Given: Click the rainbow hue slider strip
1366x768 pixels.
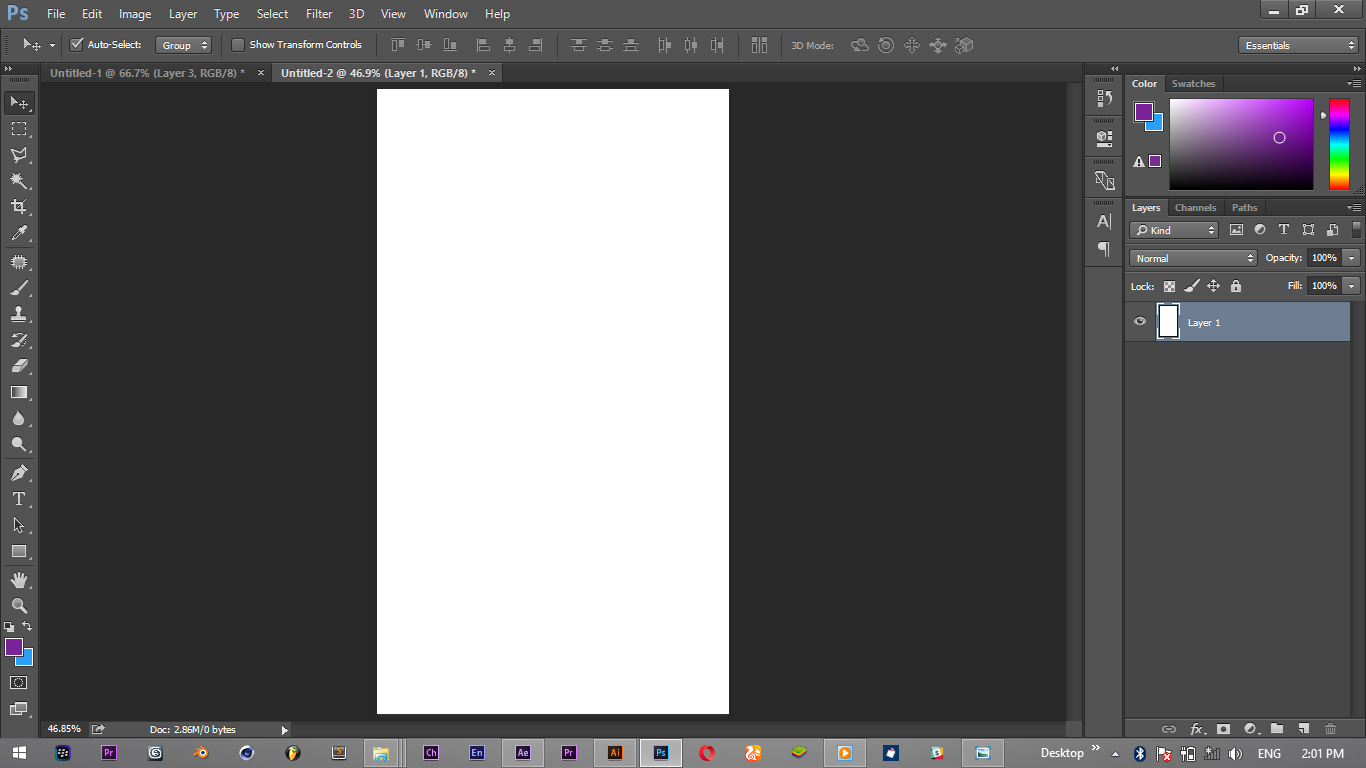Looking at the screenshot, I should click(x=1339, y=144).
